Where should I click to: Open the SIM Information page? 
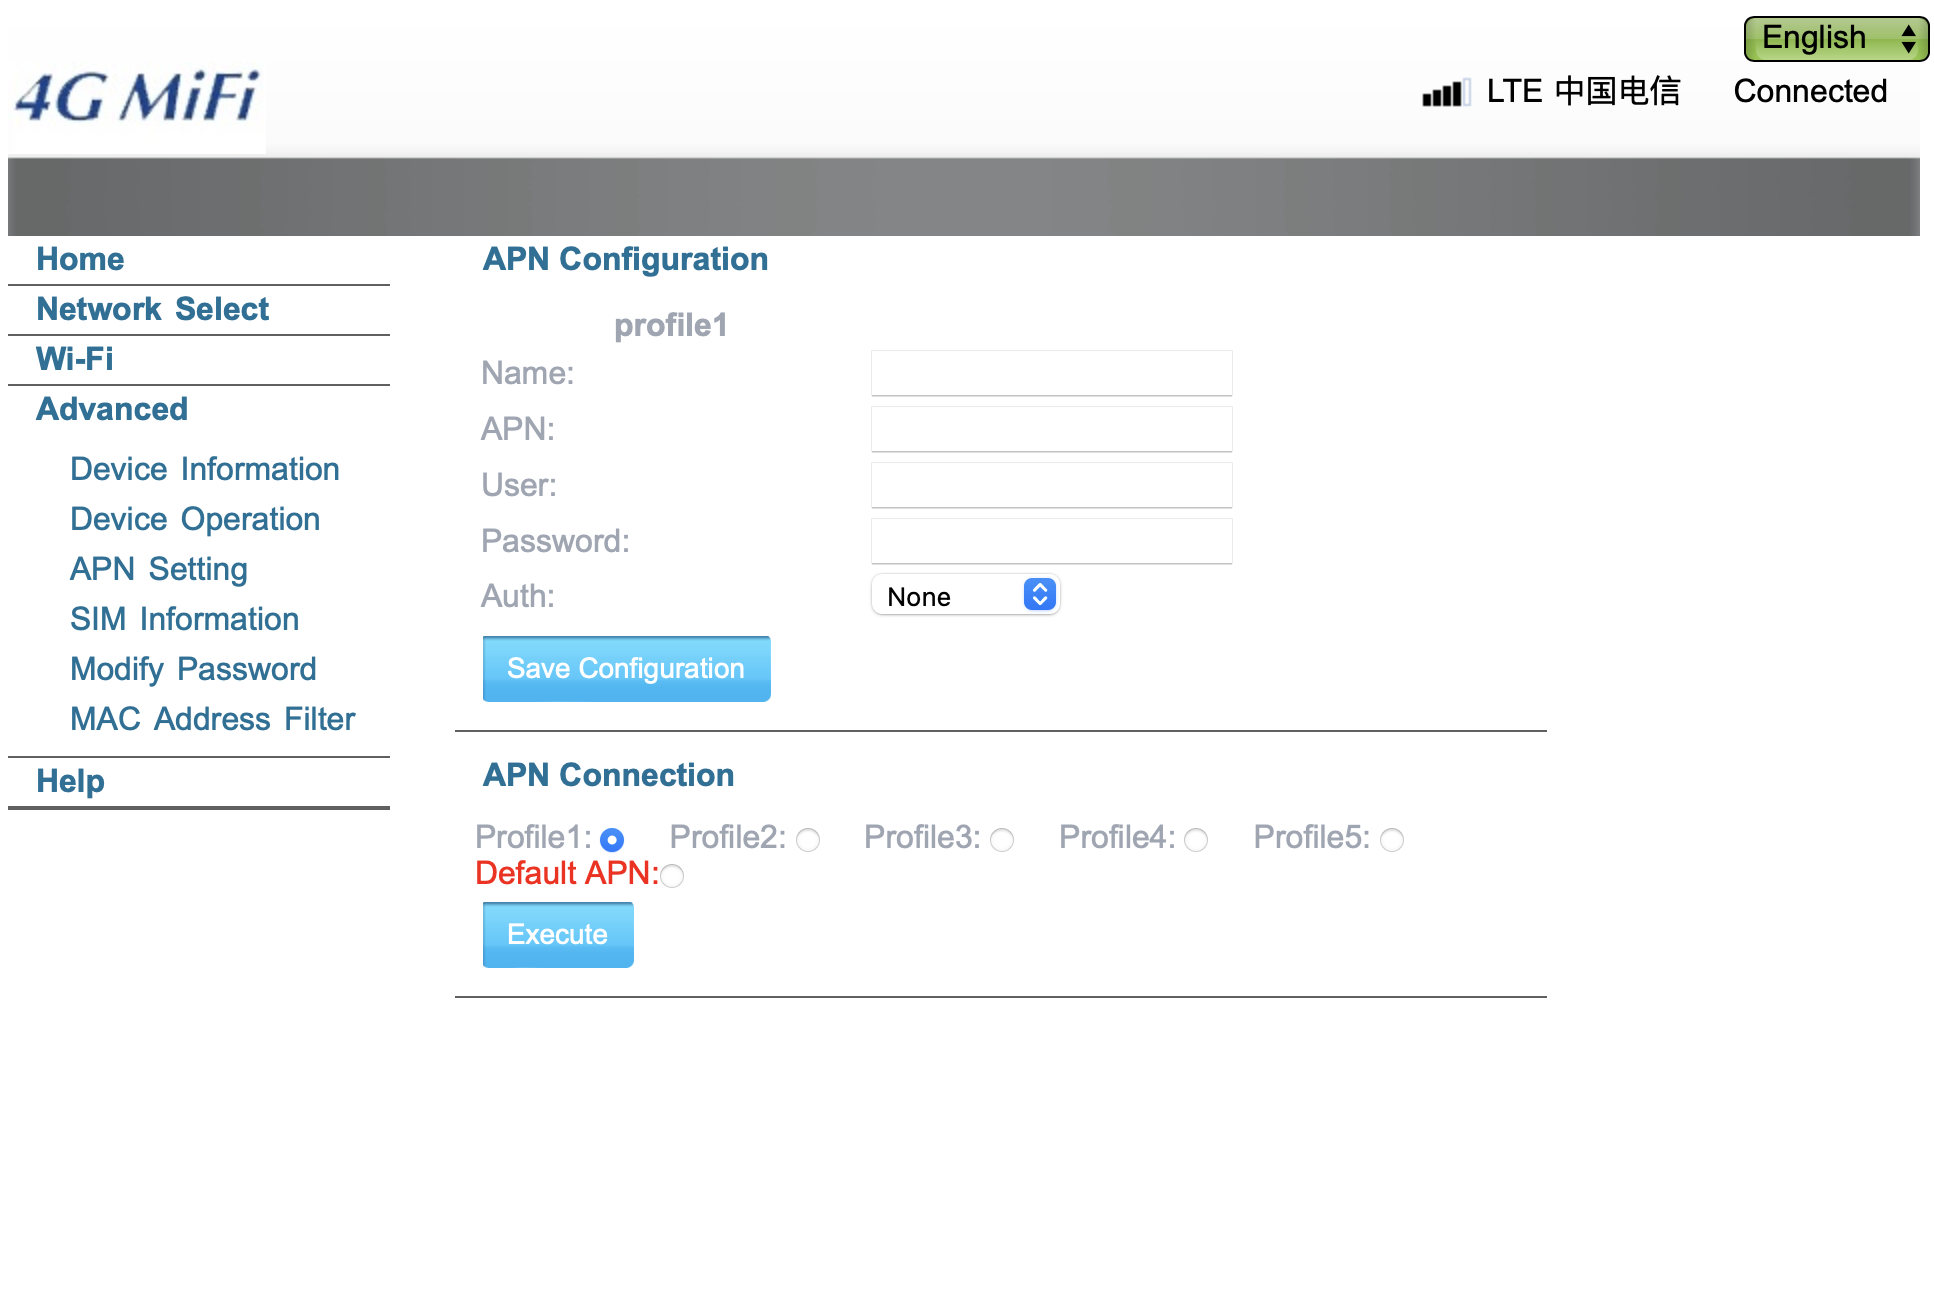coord(184,619)
